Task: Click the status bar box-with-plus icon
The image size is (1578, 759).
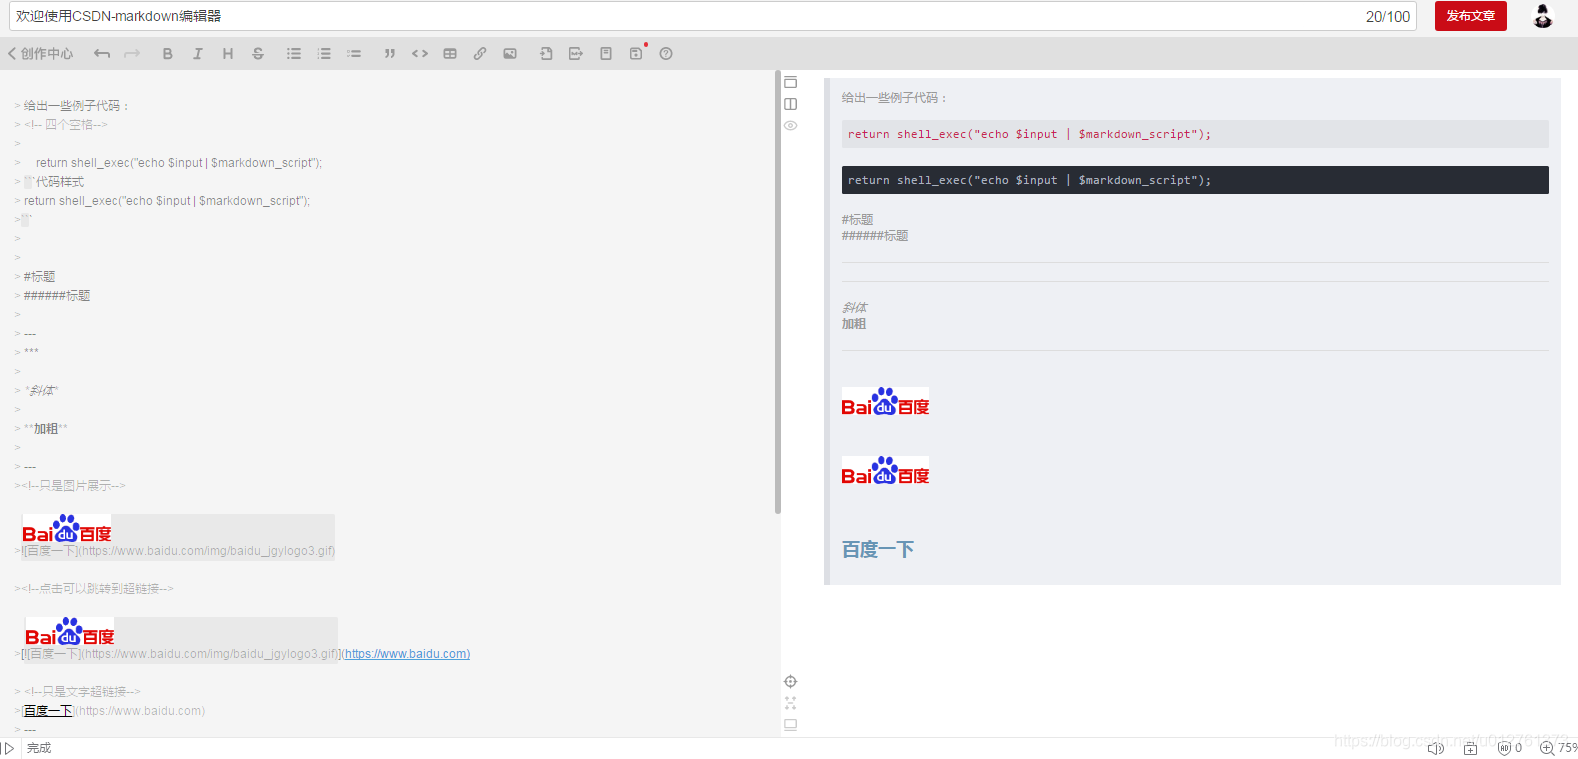Action: pyautogui.click(x=1470, y=748)
